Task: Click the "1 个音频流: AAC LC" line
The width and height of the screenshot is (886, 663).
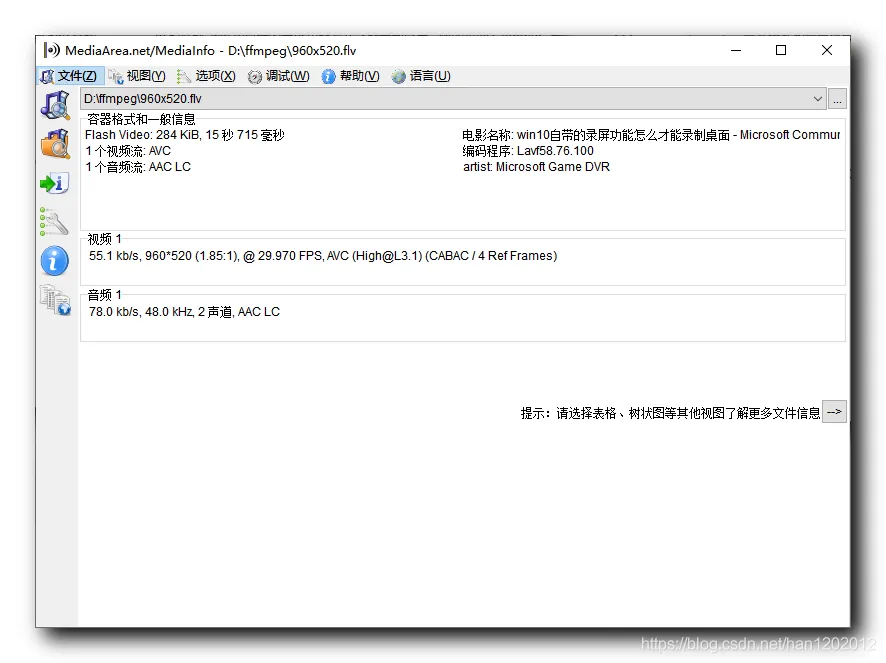Action: pos(138,167)
